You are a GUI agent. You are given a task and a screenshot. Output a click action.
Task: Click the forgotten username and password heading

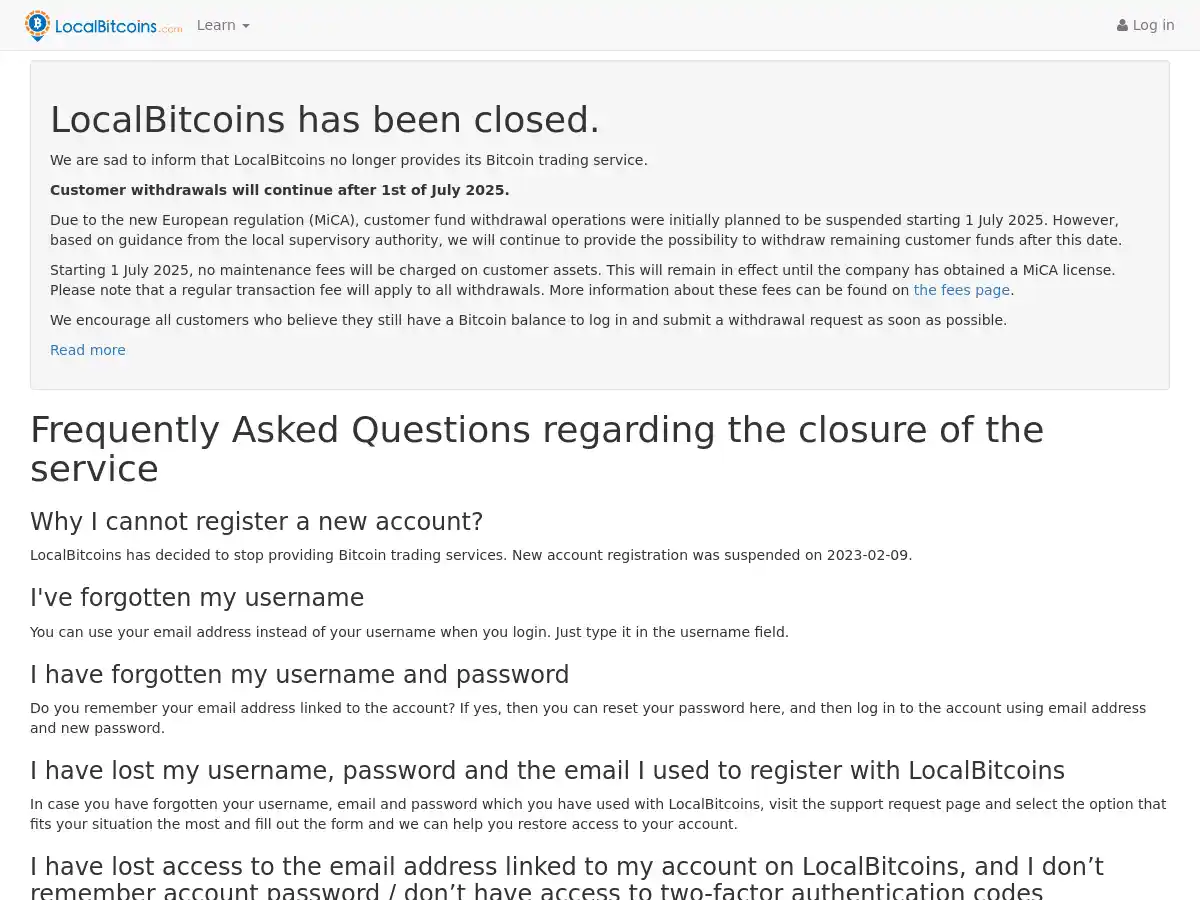(300, 674)
